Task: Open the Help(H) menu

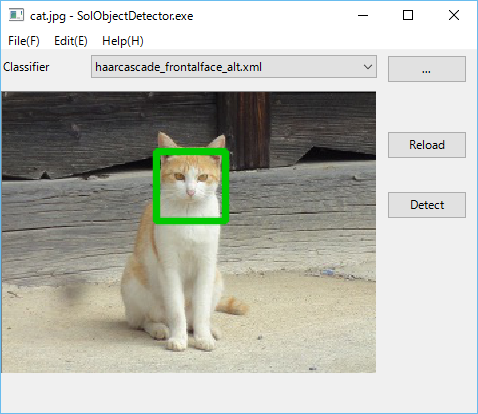Action: coord(123,41)
